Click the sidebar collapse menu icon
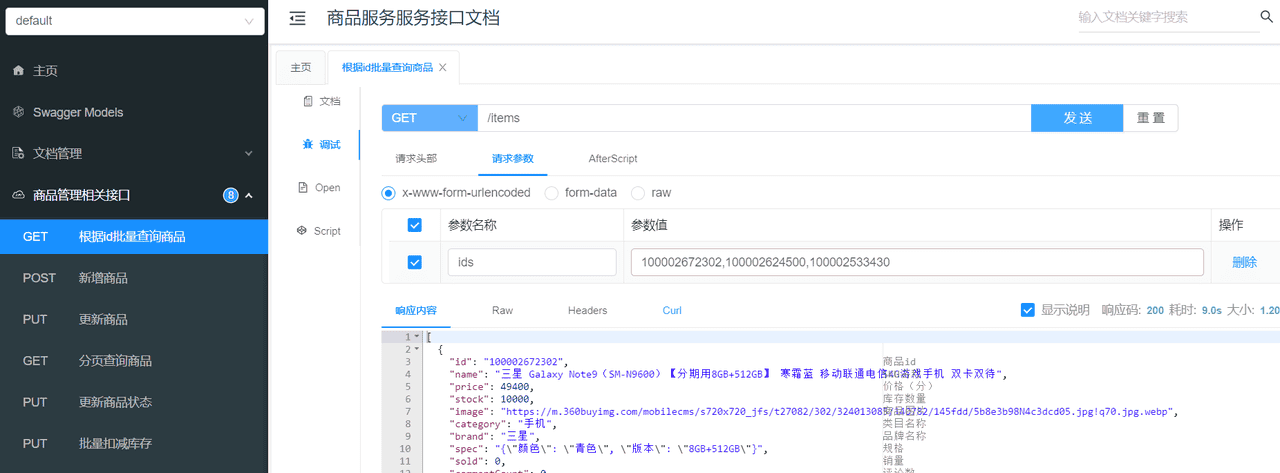The height and width of the screenshot is (473, 1280). point(297,18)
